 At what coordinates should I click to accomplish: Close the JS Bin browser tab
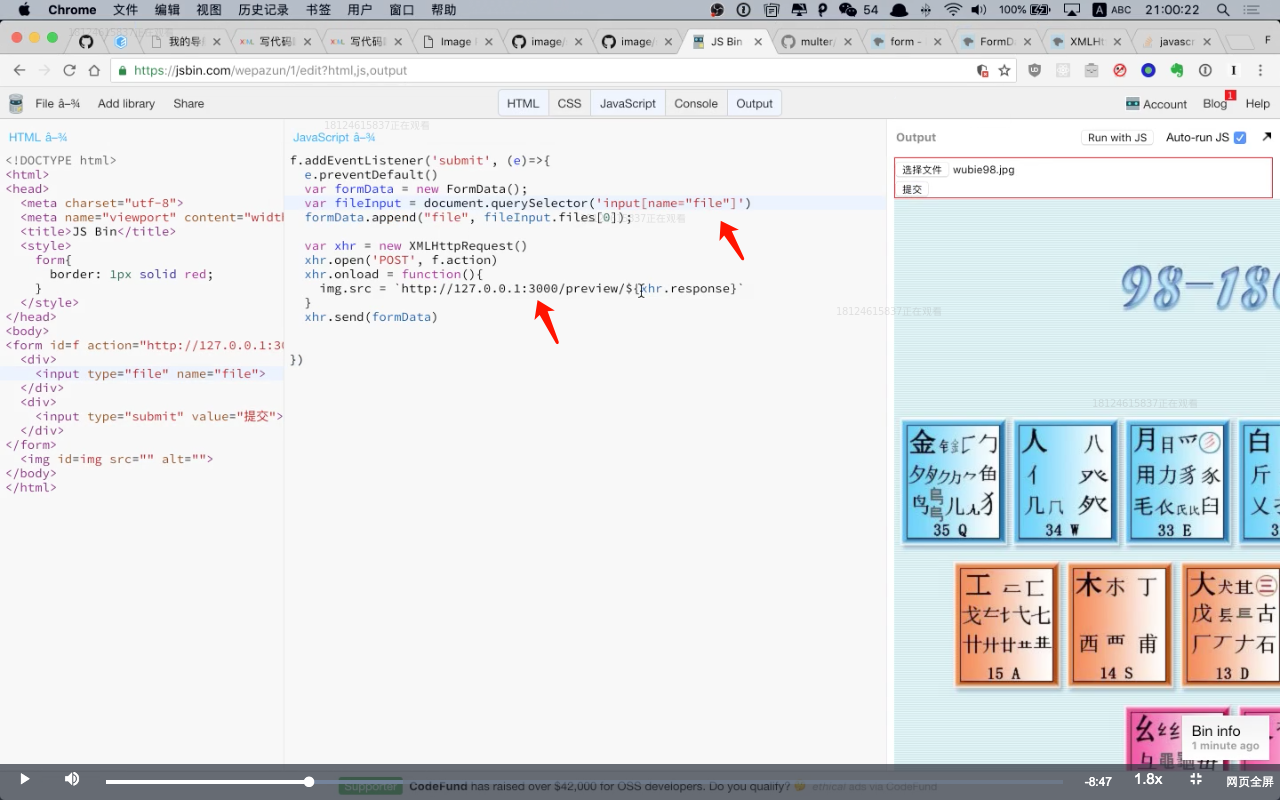758,42
